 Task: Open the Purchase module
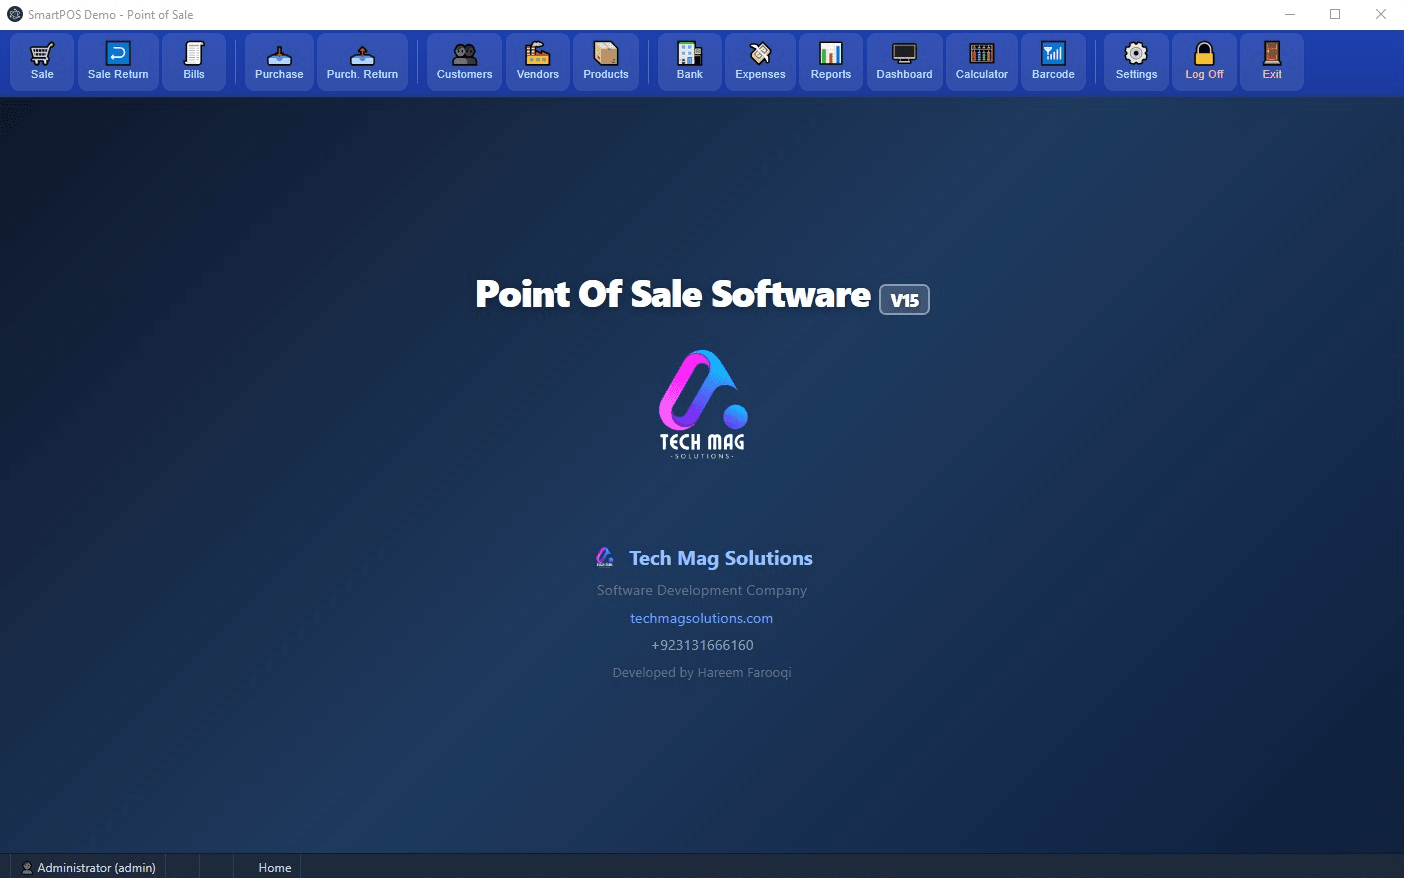pyautogui.click(x=278, y=61)
